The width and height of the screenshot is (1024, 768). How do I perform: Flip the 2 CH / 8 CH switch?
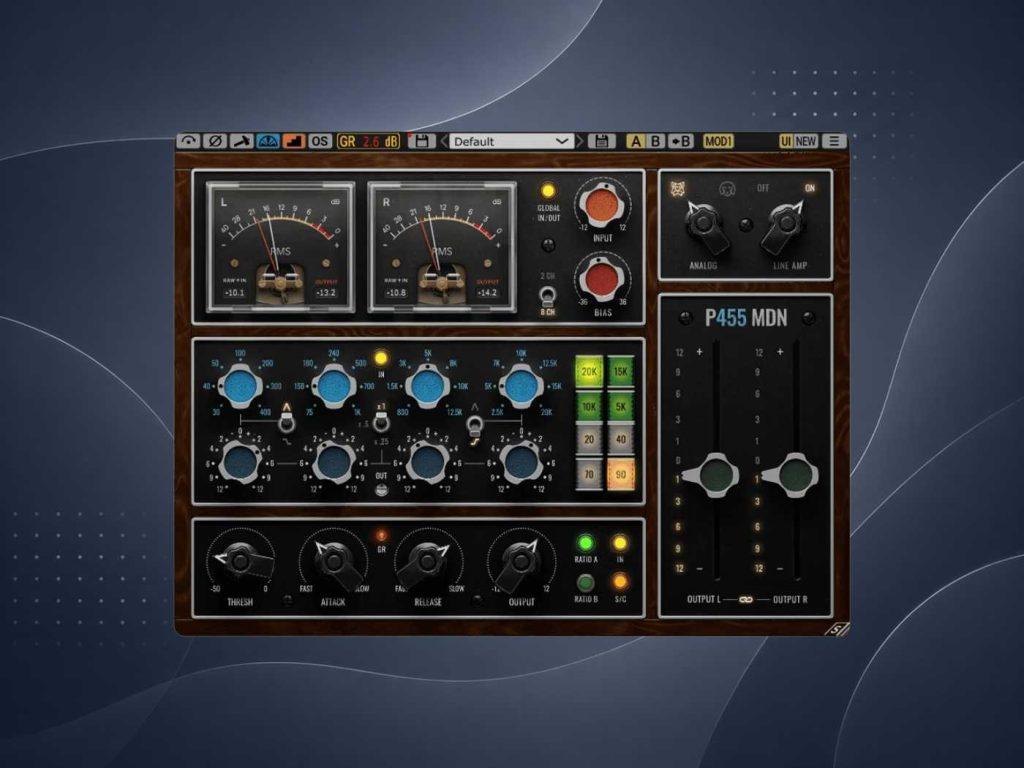547,296
